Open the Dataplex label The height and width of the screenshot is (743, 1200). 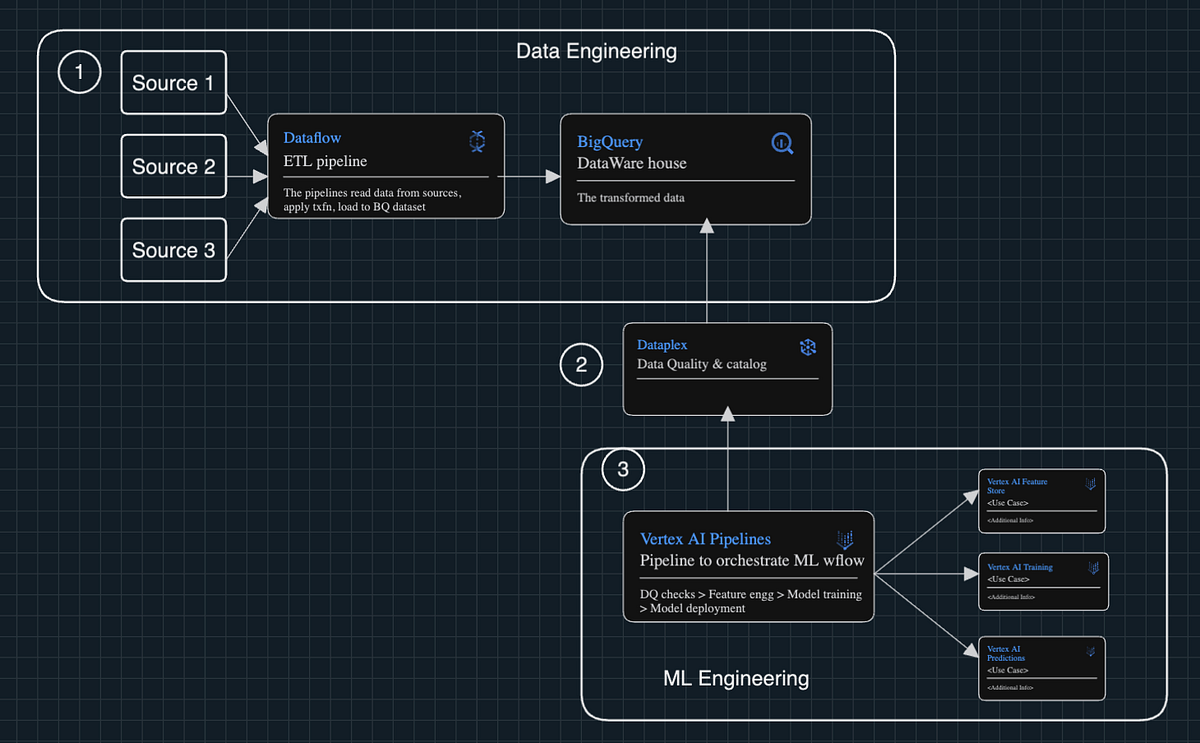662,344
